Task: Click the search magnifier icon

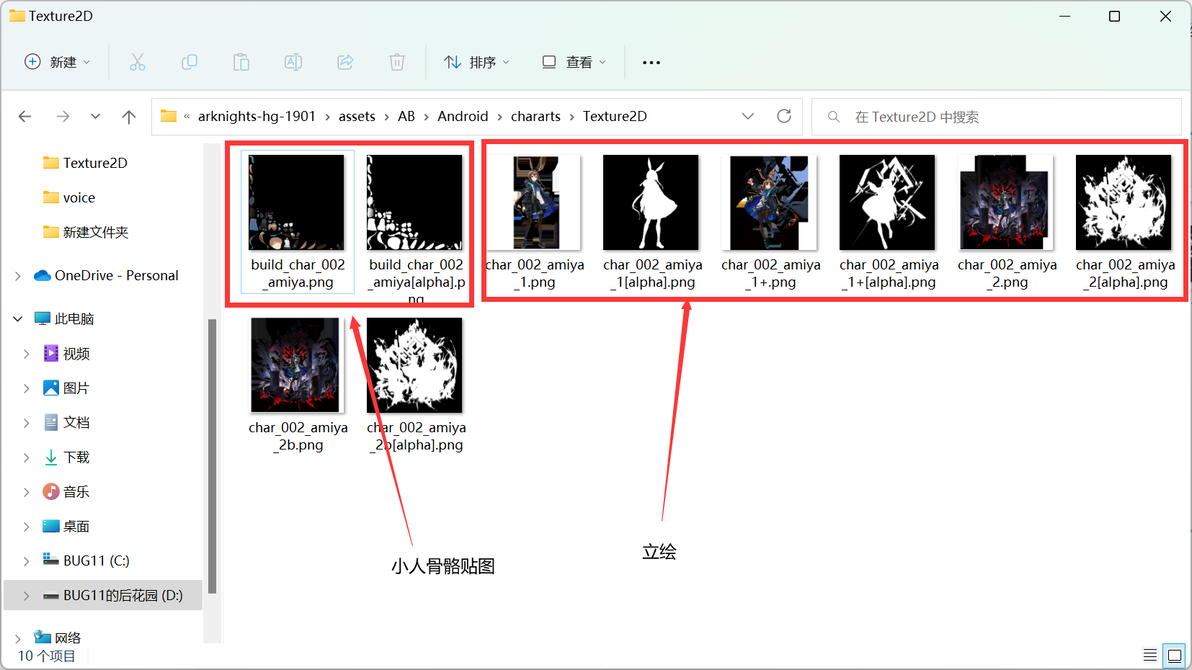Action: [x=834, y=117]
